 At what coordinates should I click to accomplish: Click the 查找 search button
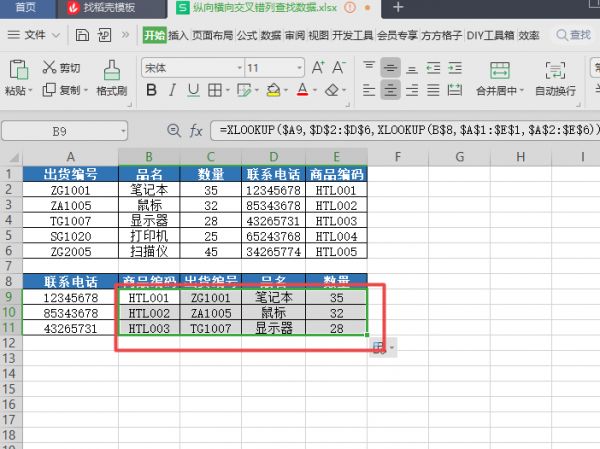[572, 35]
